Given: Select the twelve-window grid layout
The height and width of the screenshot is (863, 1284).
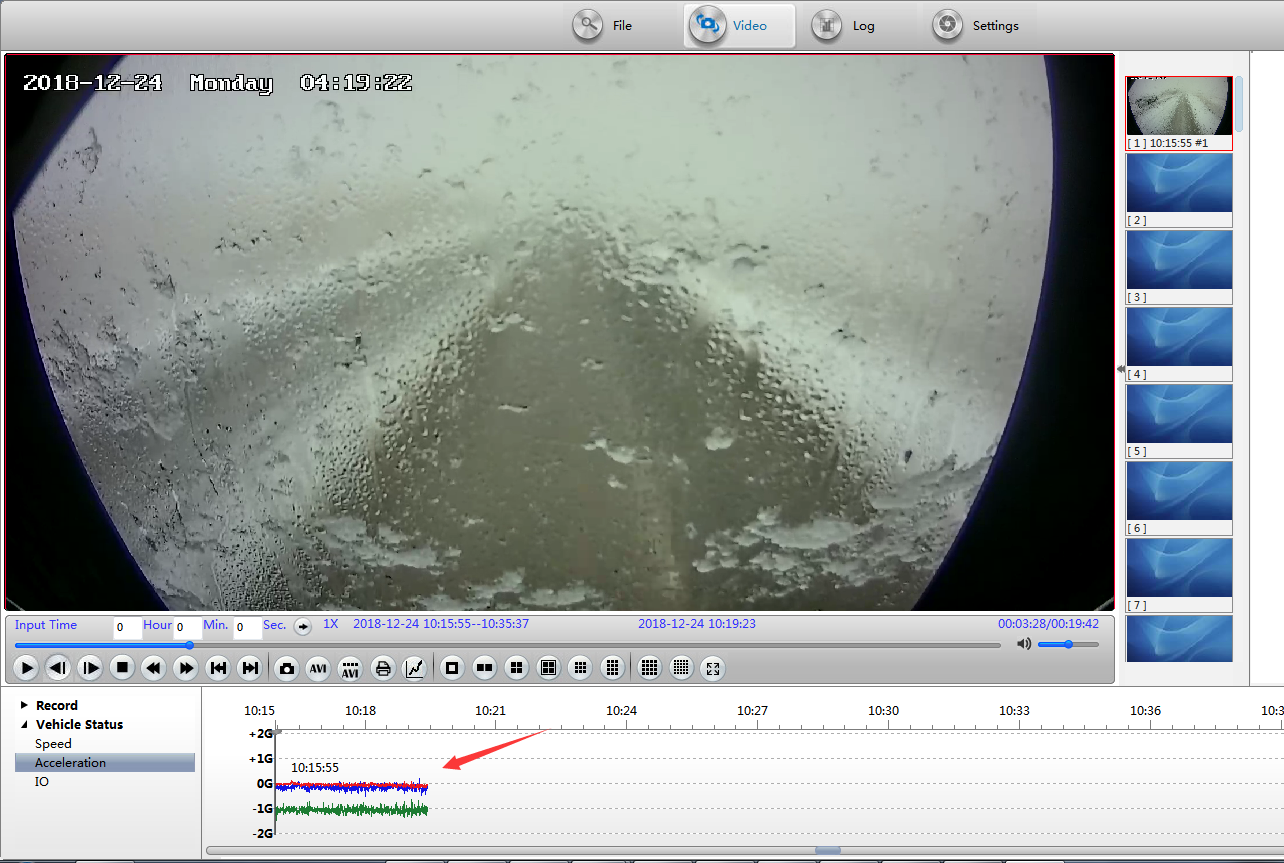Looking at the screenshot, I should (613, 668).
